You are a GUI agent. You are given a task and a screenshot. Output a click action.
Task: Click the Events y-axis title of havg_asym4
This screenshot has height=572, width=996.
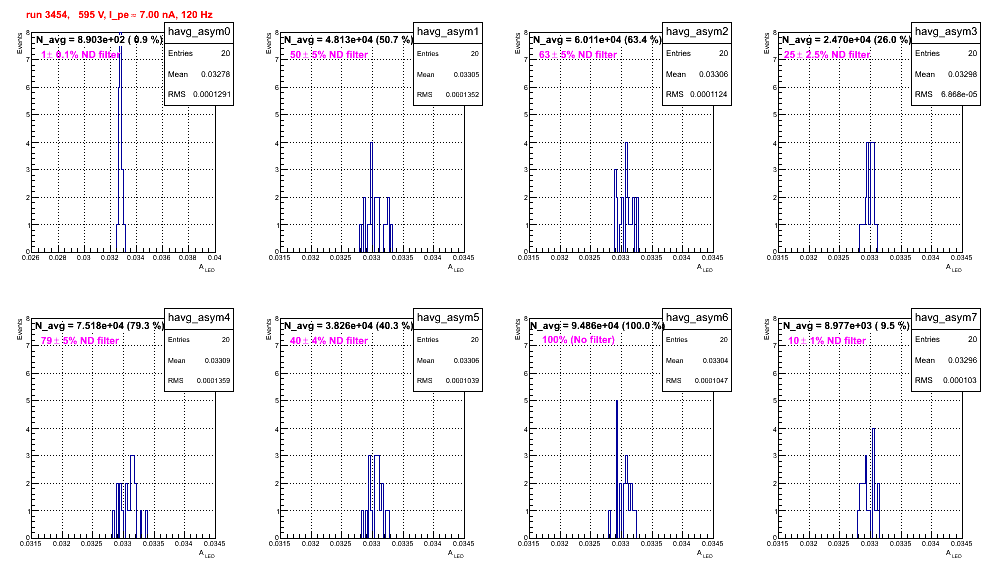[x=19, y=329]
